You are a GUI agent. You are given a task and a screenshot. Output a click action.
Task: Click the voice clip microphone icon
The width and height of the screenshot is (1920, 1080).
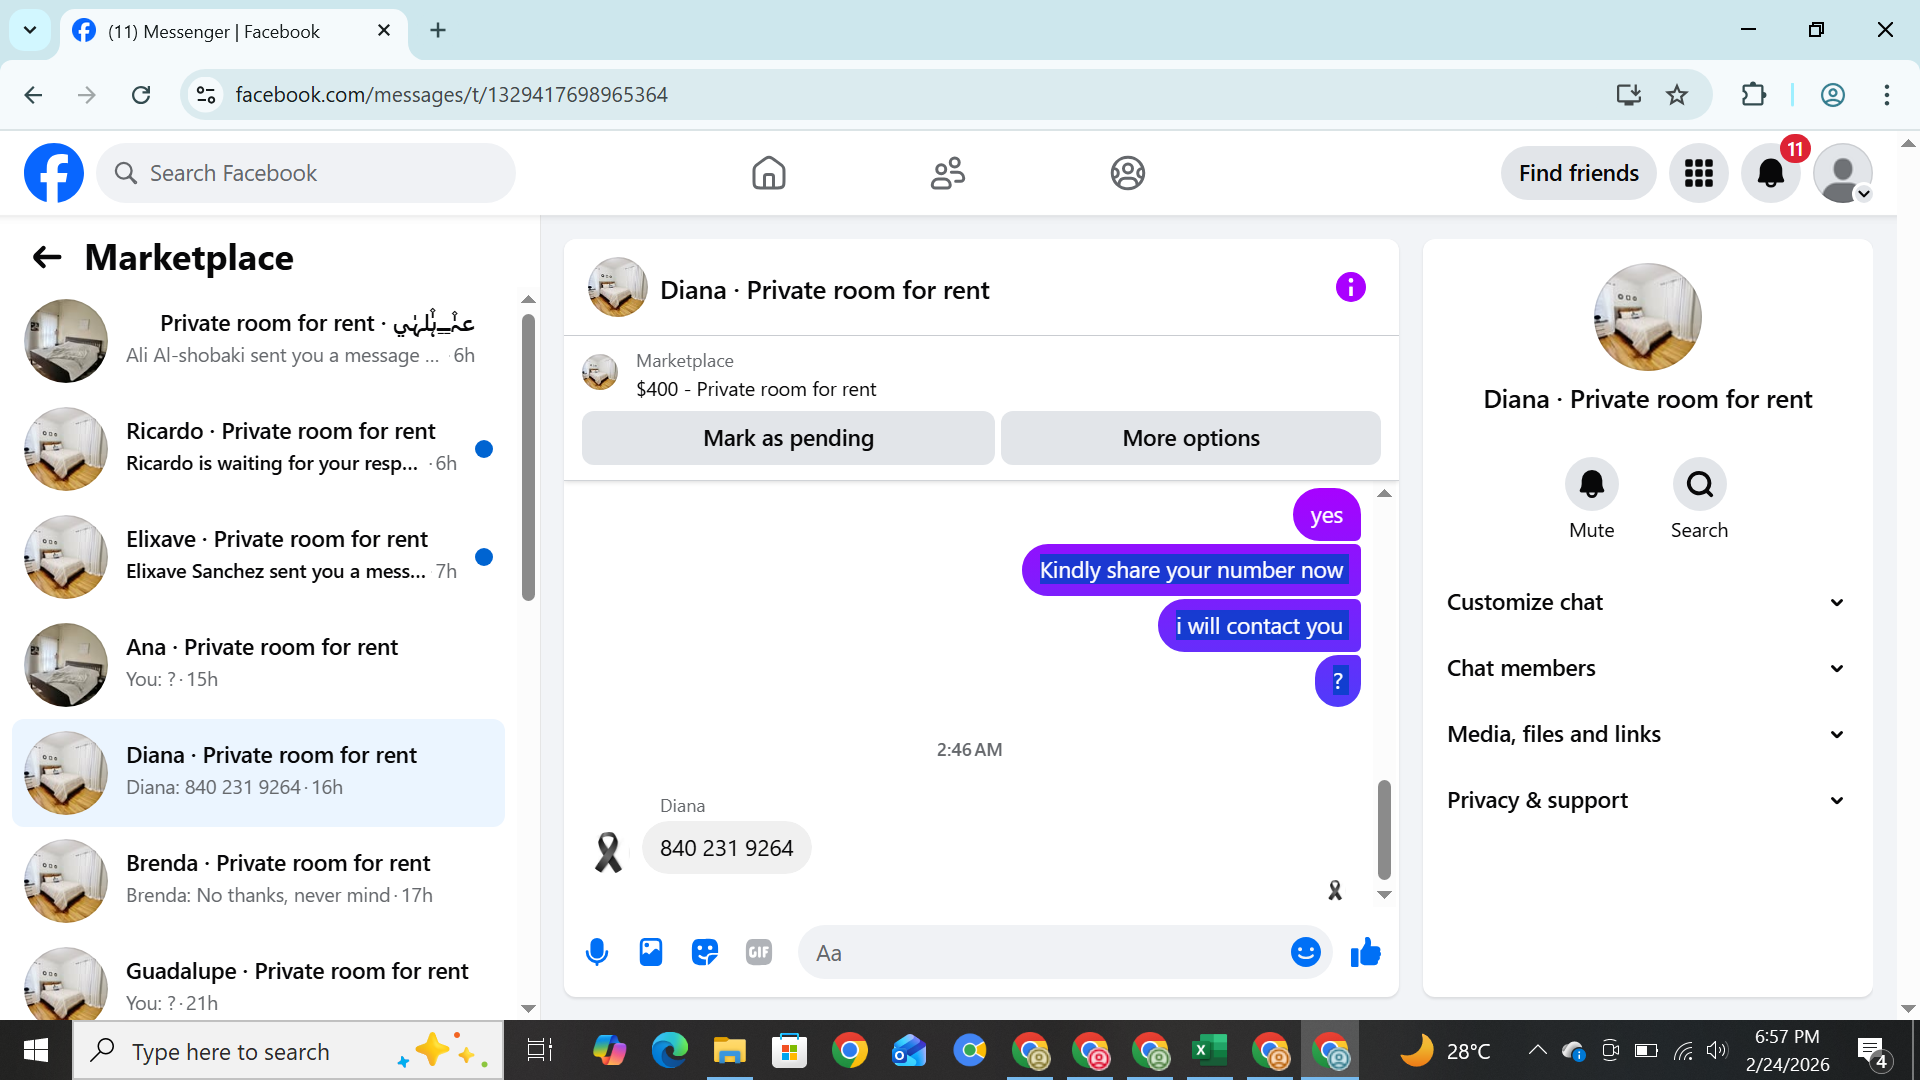pos(597,952)
